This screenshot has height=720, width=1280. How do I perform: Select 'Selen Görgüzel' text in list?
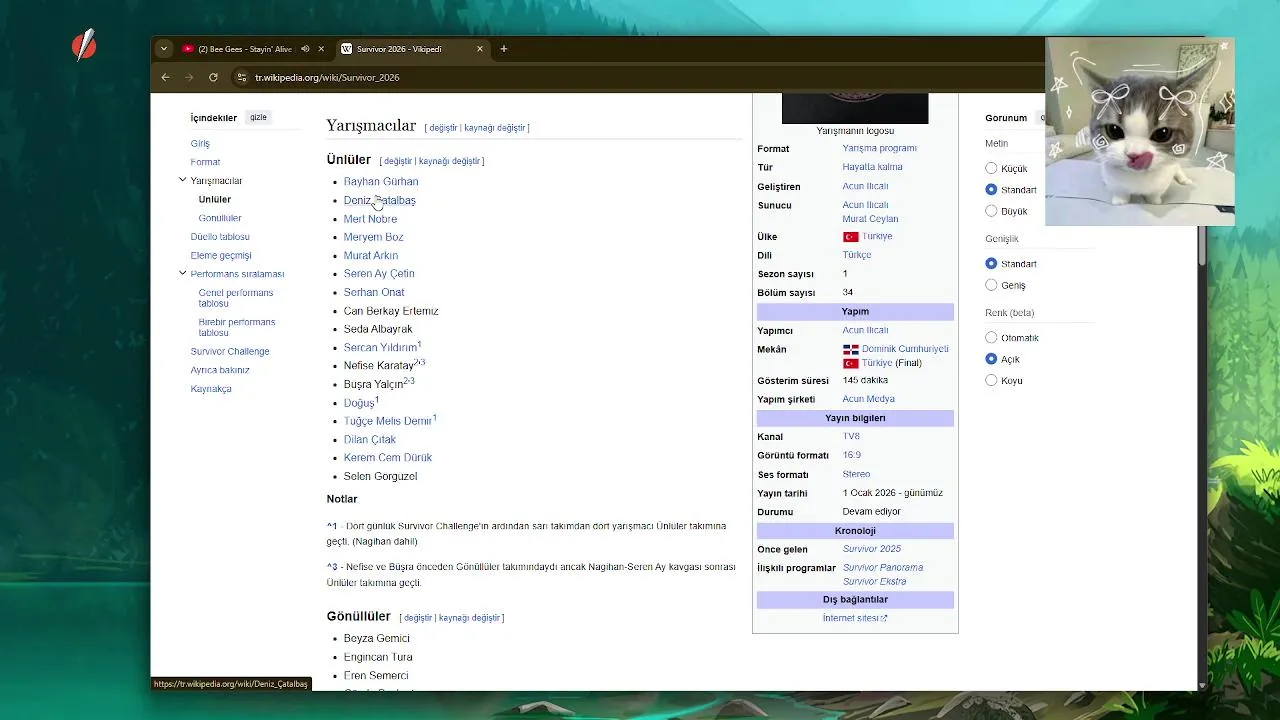point(380,477)
